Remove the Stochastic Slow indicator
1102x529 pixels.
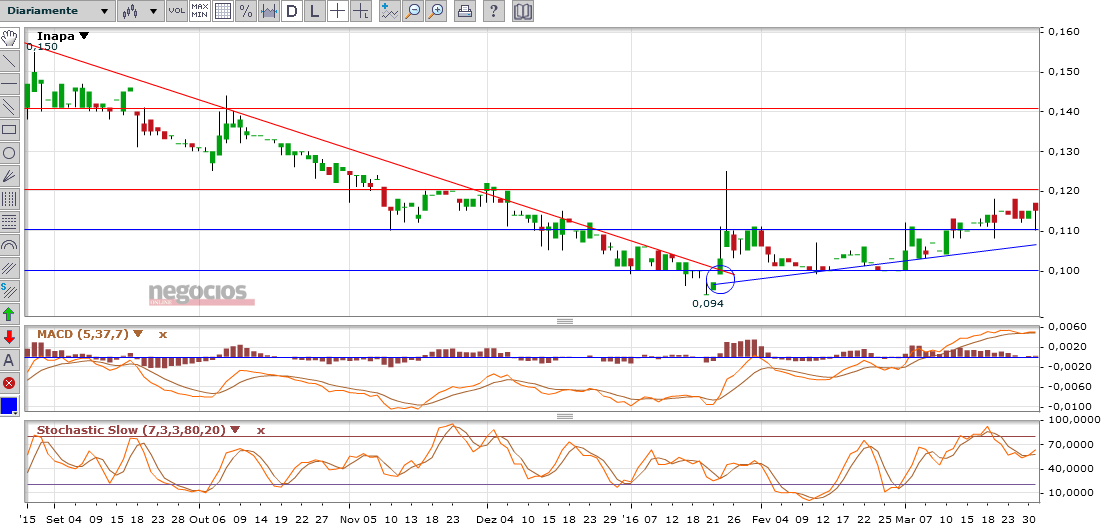pyautogui.click(x=259, y=430)
